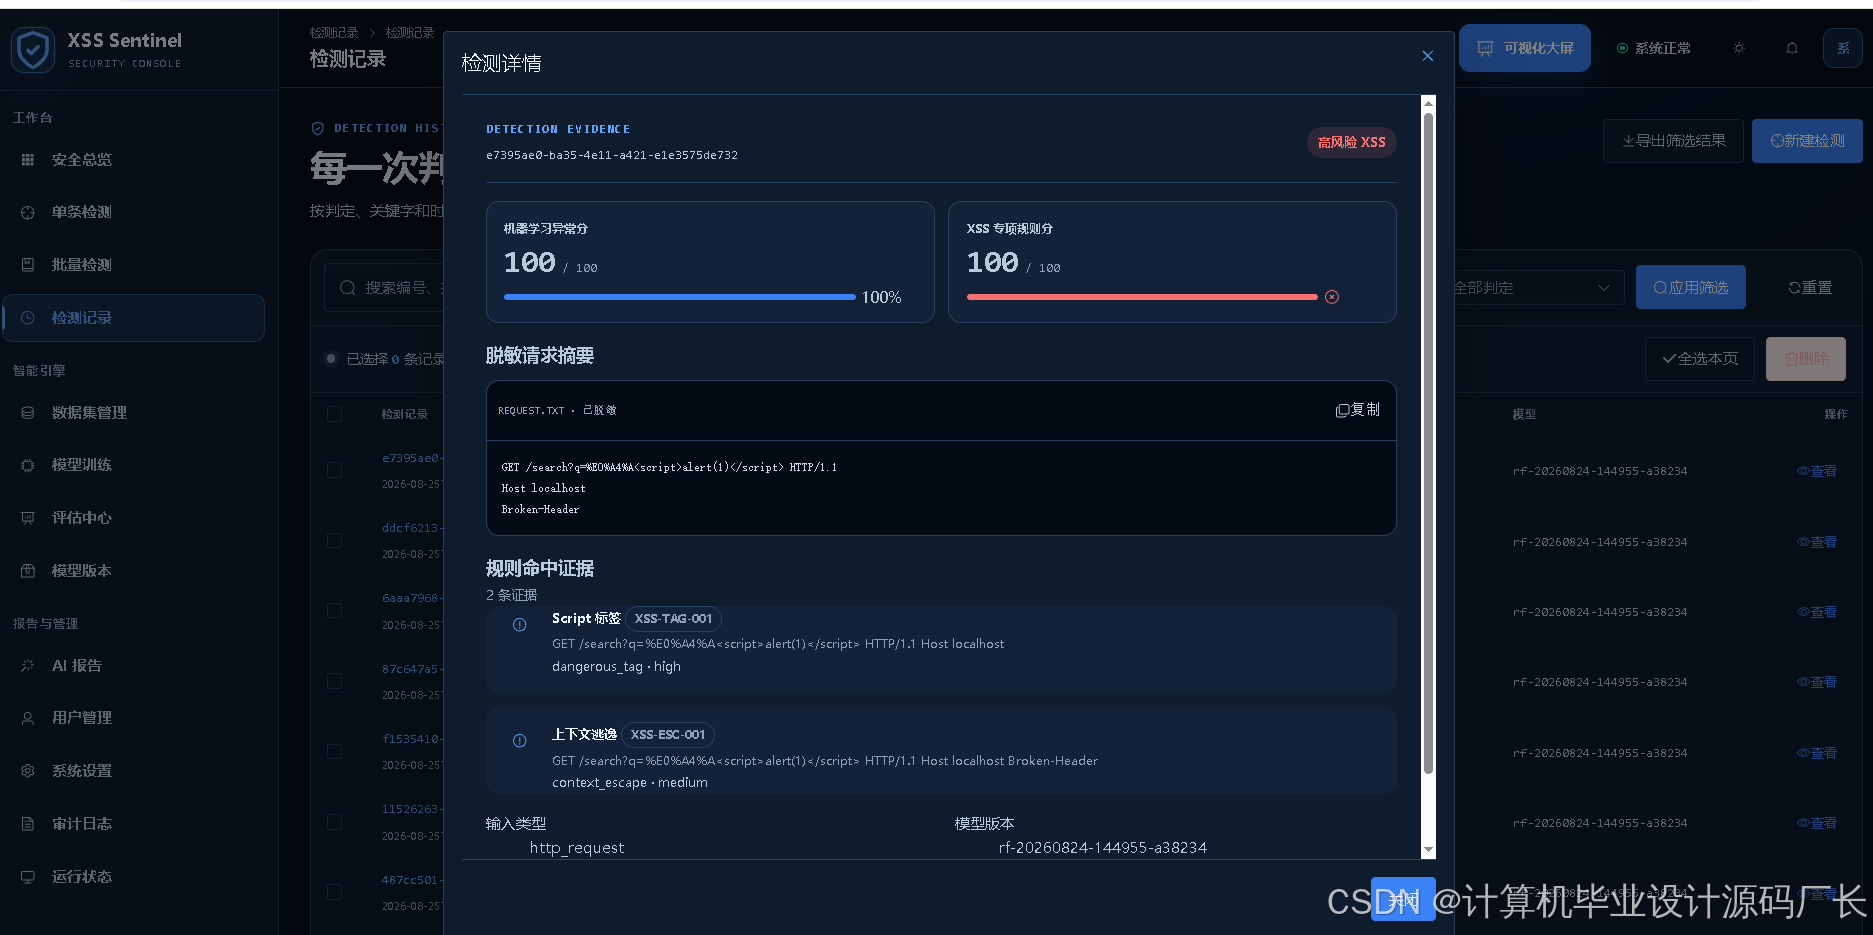Image resolution: width=1873 pixels, height=935 pixels.
Task: Toggle the theme with the sun icon
Action: [1739, 48]
